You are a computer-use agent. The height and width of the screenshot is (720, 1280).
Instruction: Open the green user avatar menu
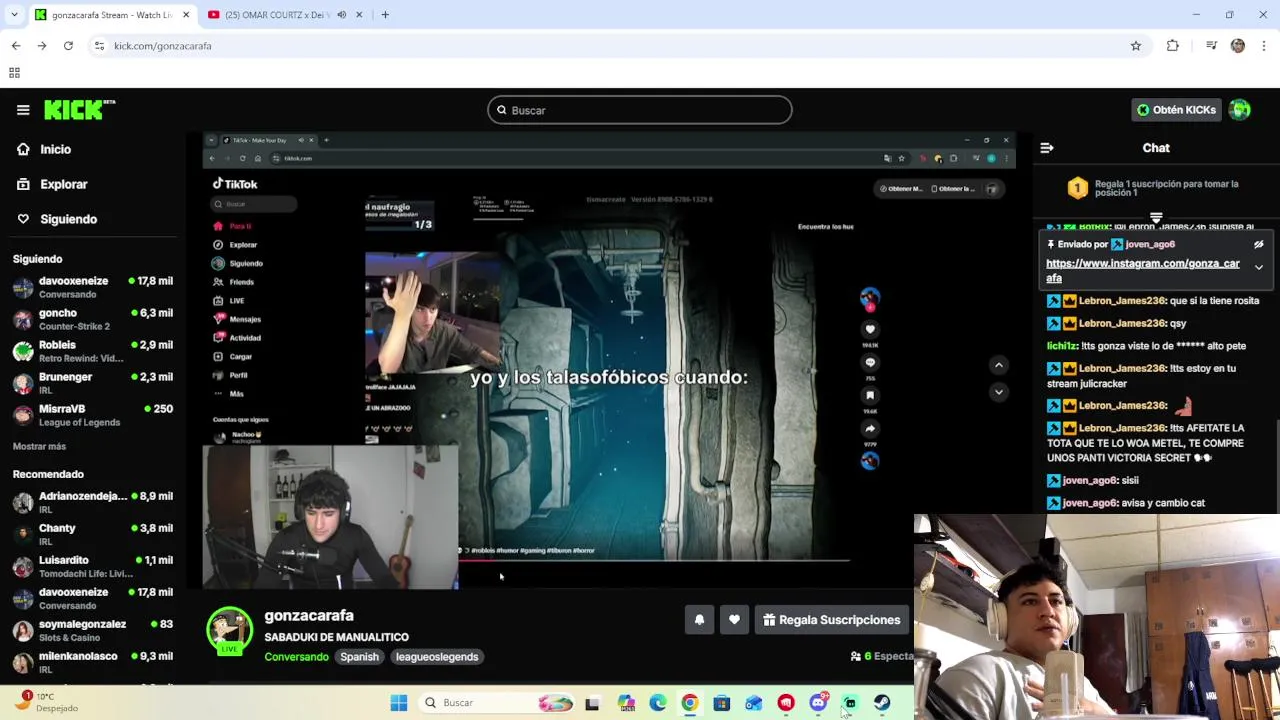[x=1240, y=110]
